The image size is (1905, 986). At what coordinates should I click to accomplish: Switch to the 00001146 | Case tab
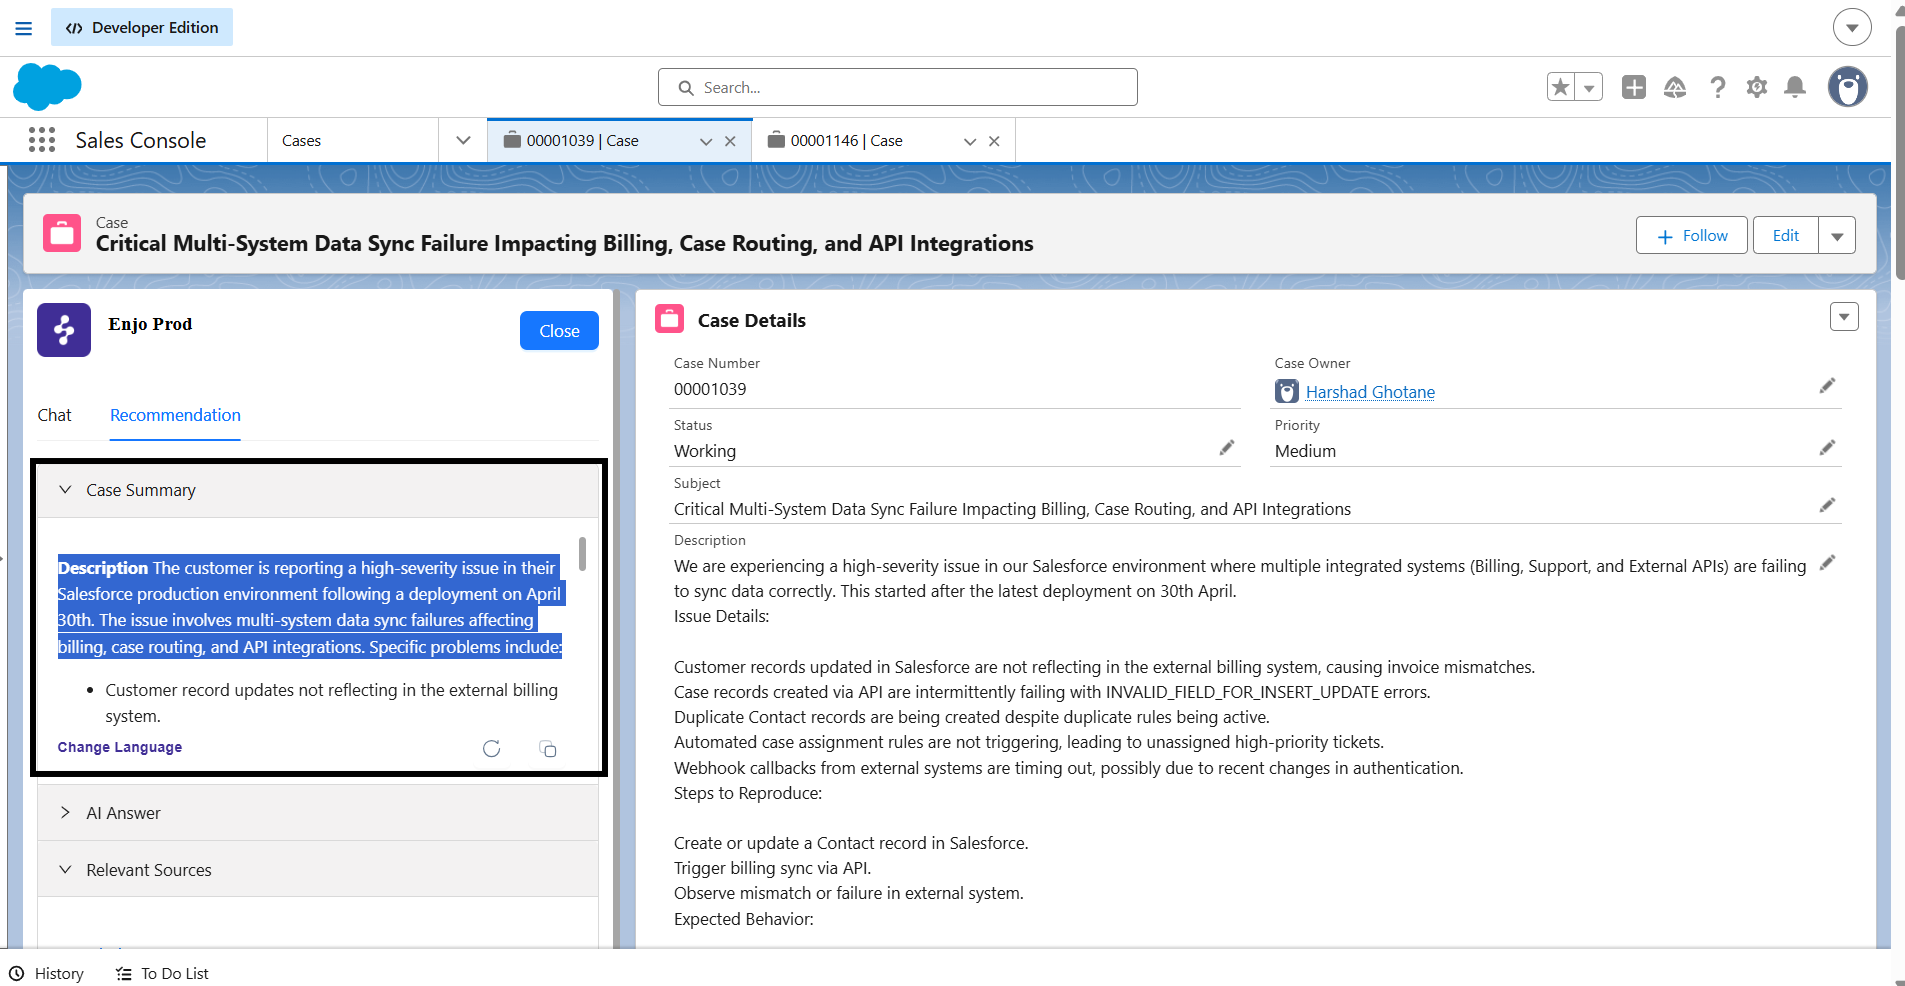[x=846, y=141]
